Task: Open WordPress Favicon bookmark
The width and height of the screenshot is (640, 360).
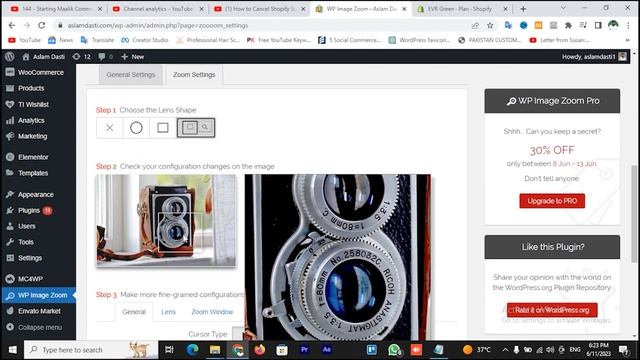Action: click(419, 40)
